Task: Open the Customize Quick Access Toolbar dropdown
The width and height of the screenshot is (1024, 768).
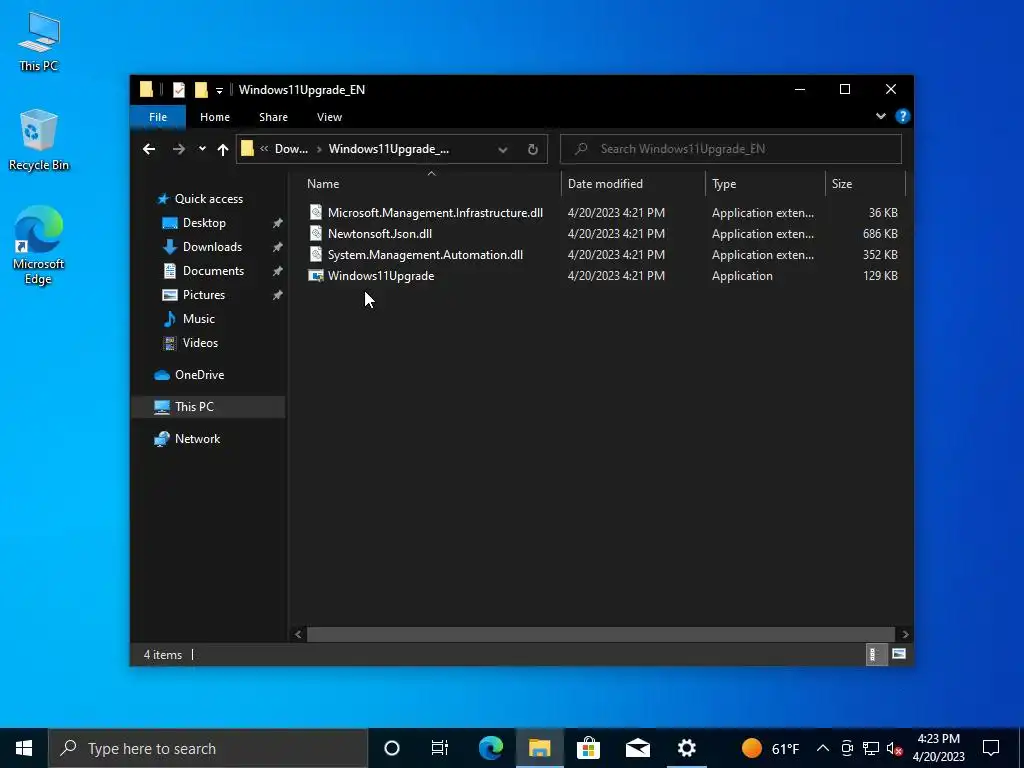Action: 219,90
